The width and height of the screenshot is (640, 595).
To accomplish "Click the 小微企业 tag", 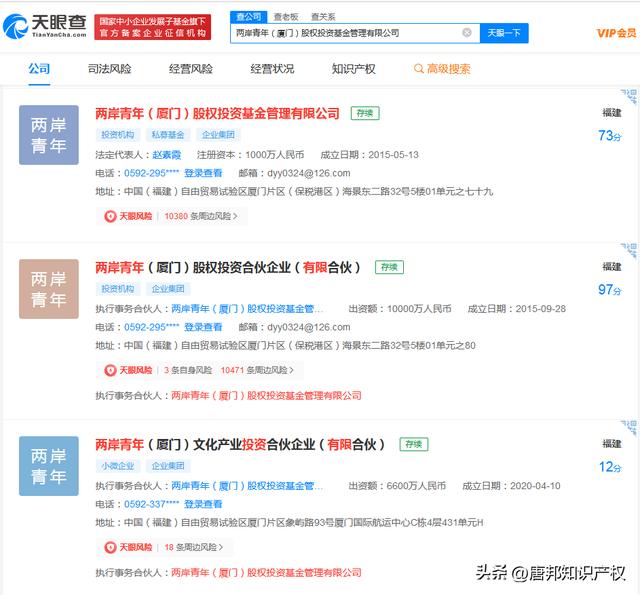I will click(118, 466).
